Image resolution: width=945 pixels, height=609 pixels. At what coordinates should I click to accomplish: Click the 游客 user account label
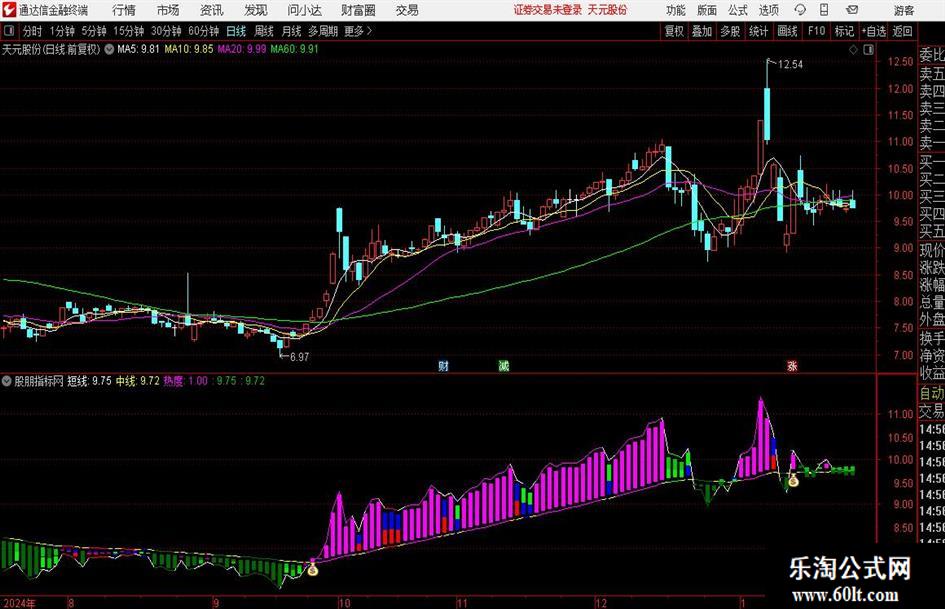[x=903, y=10]
